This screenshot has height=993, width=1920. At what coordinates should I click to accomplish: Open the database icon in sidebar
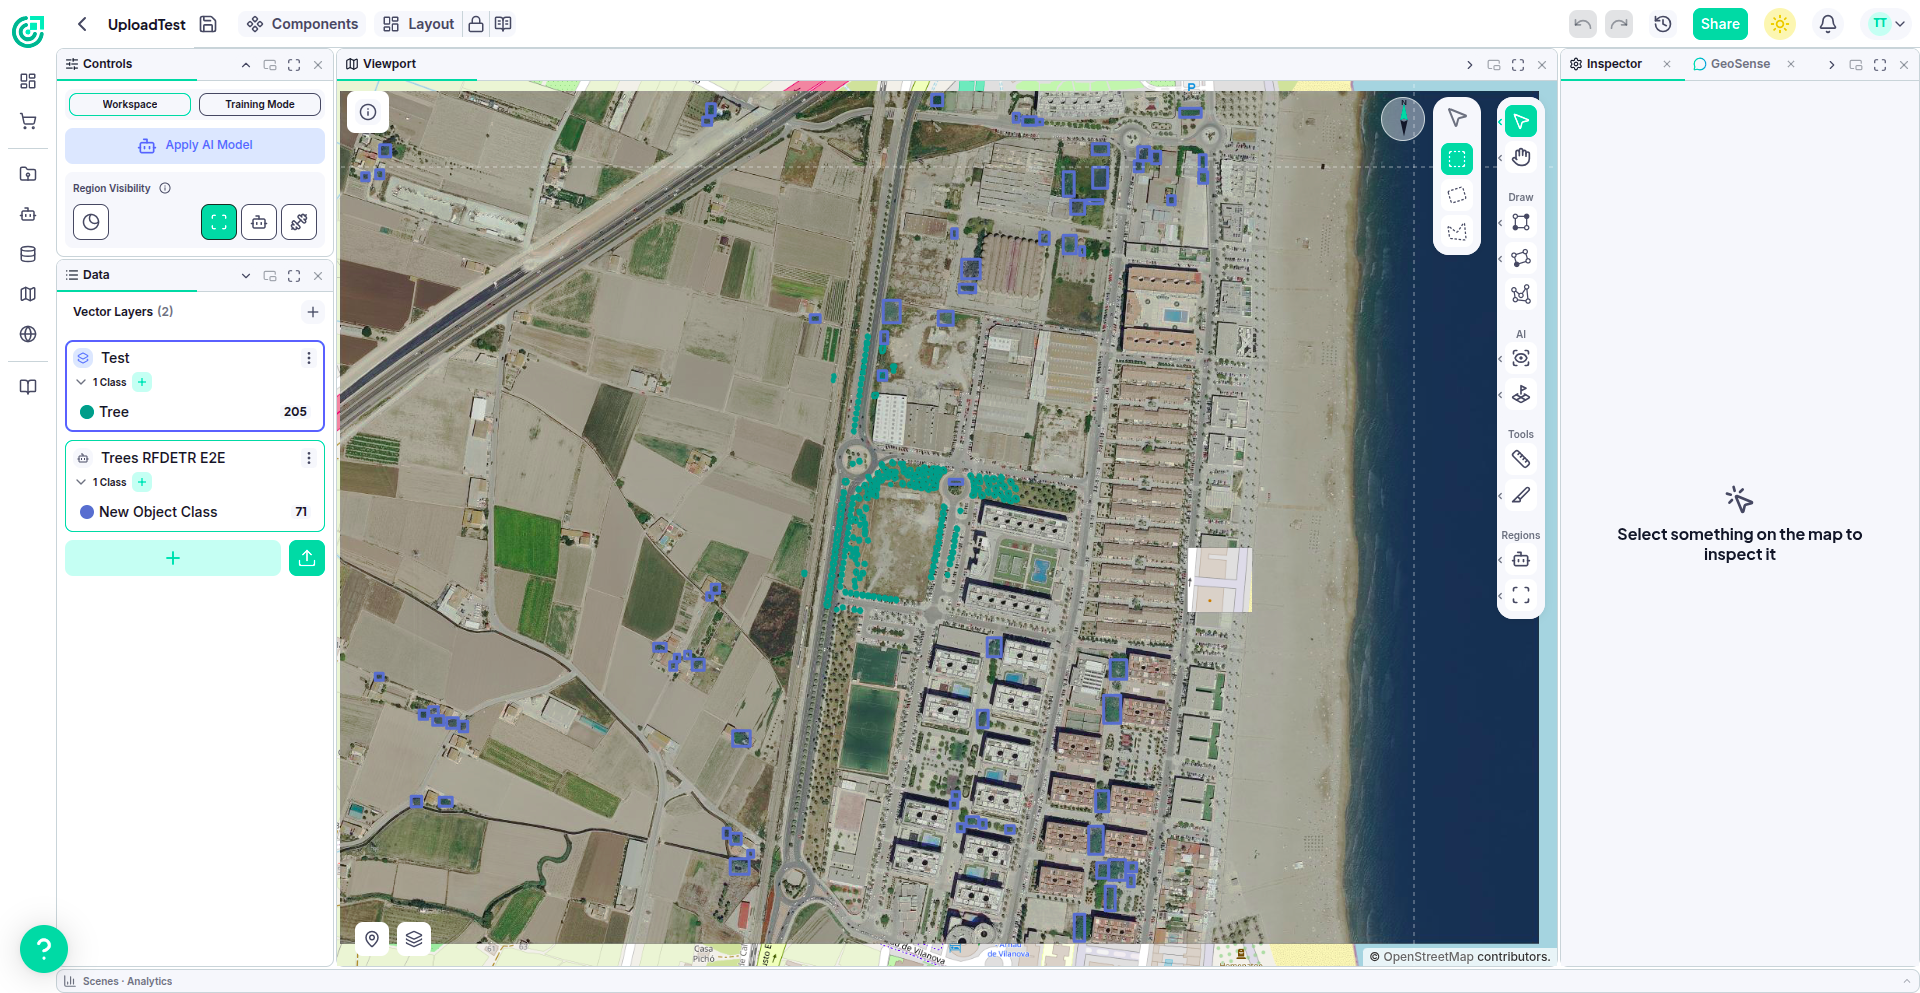tap(28, 254)
